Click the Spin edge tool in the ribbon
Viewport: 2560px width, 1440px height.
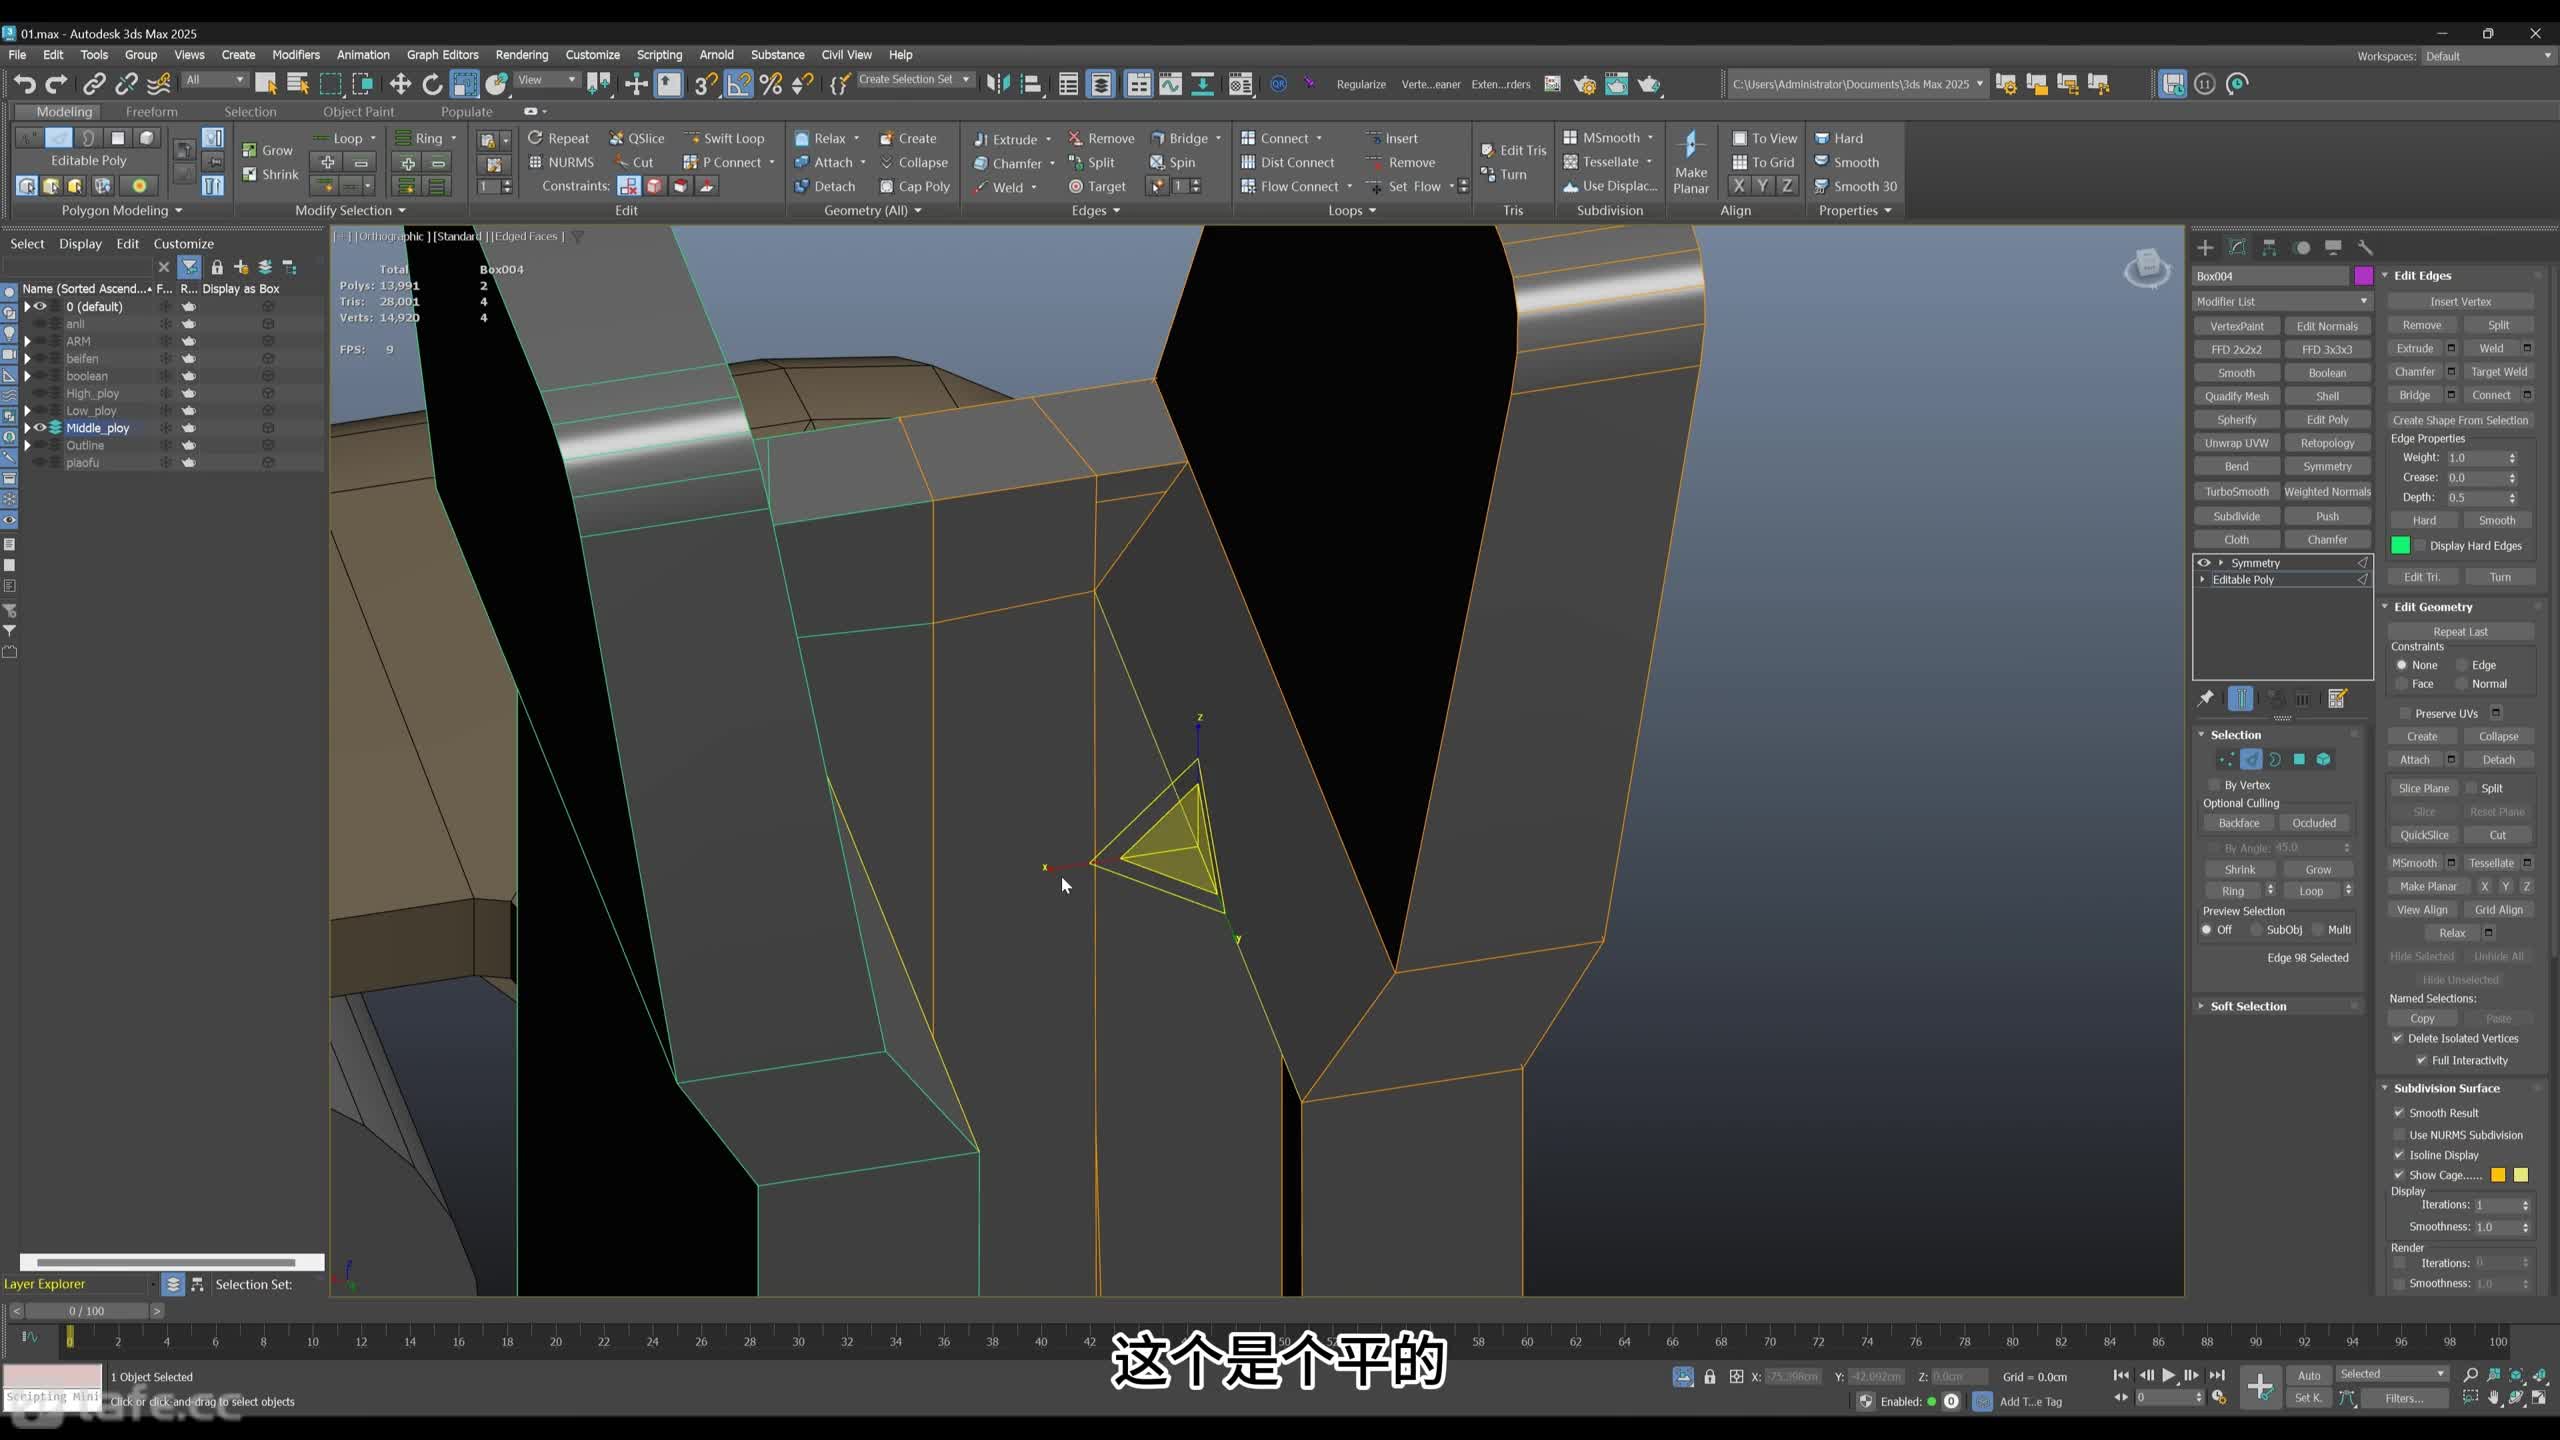tap(1172, 162)
